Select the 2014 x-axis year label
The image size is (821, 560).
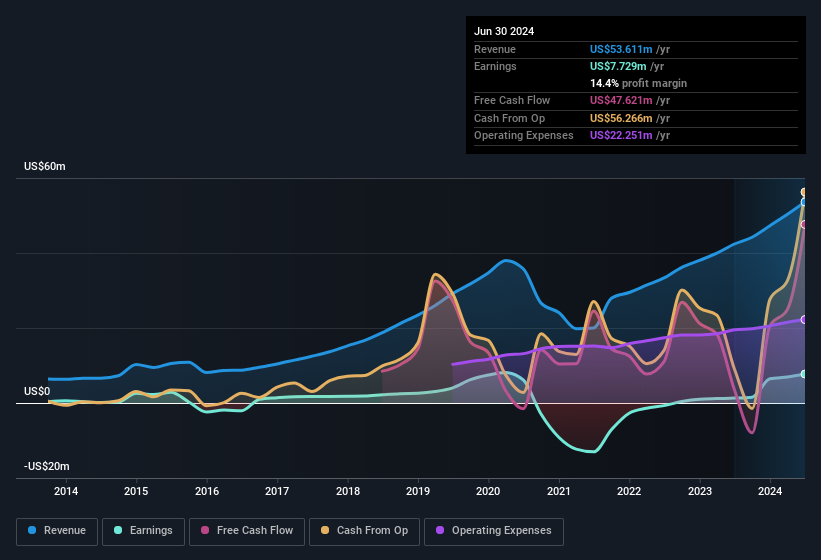pyautogui.click(x=66, y=491)
